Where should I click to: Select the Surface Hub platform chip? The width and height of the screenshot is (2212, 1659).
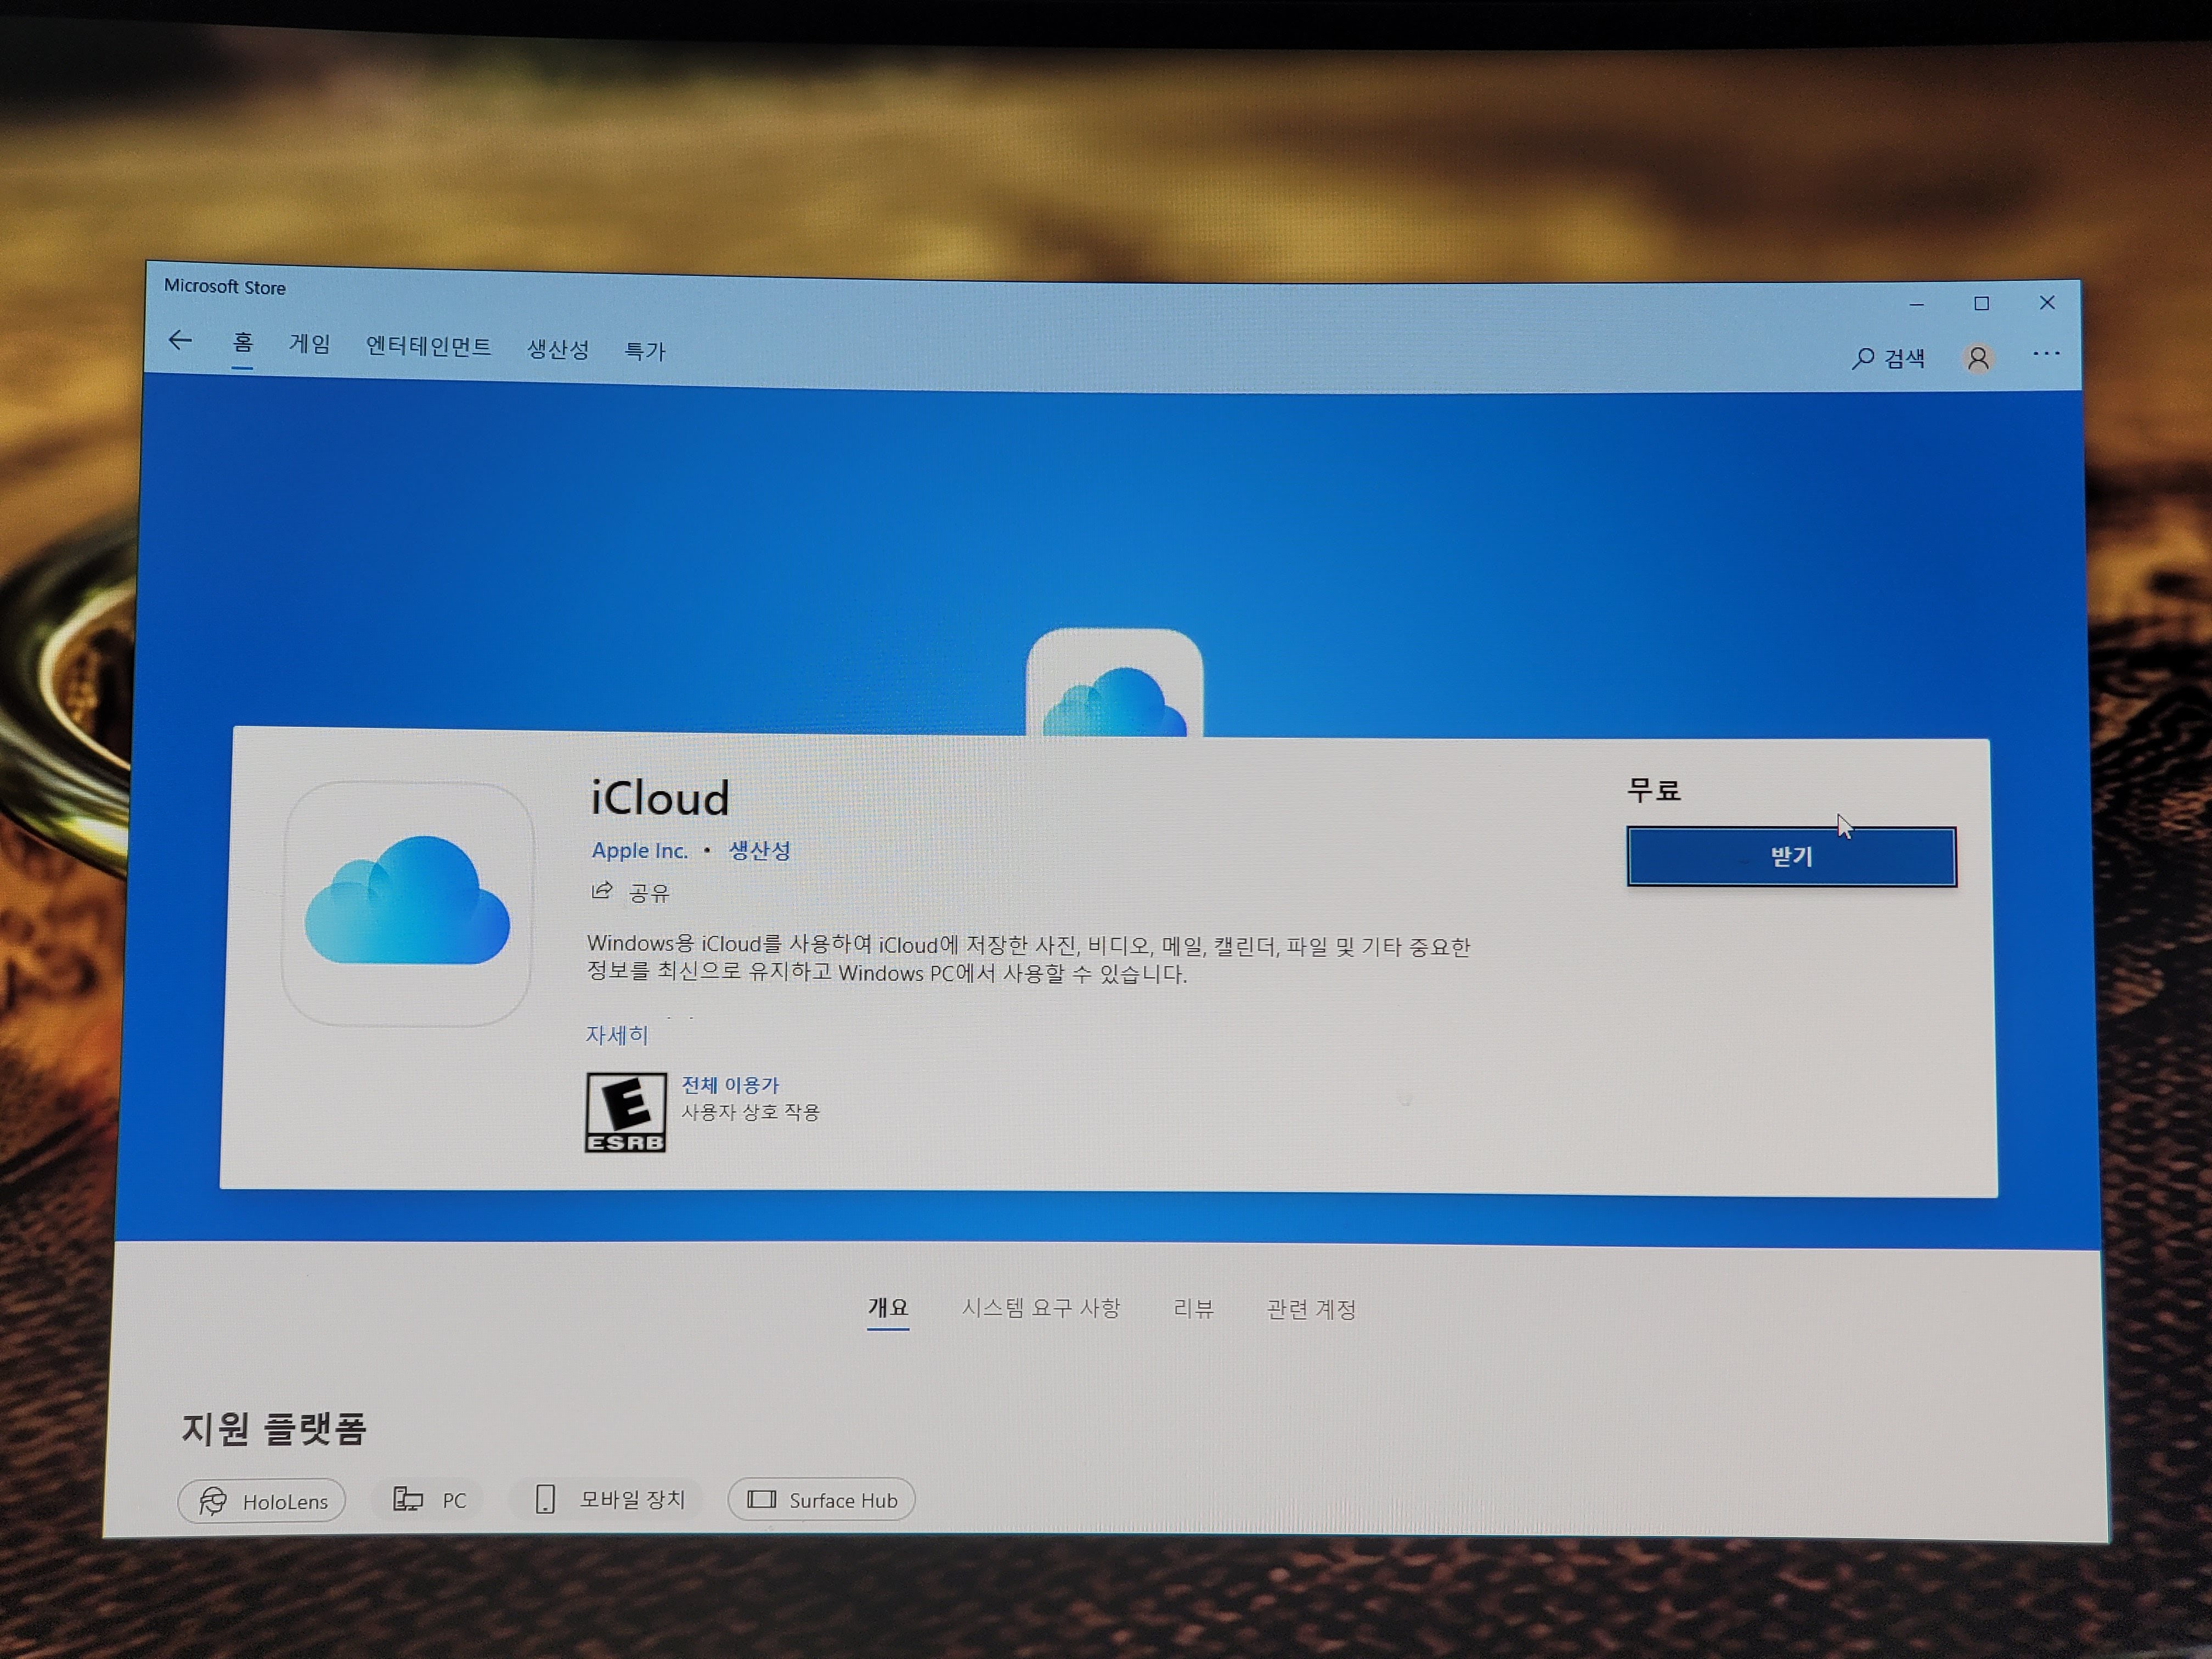tap(821, 1499)
